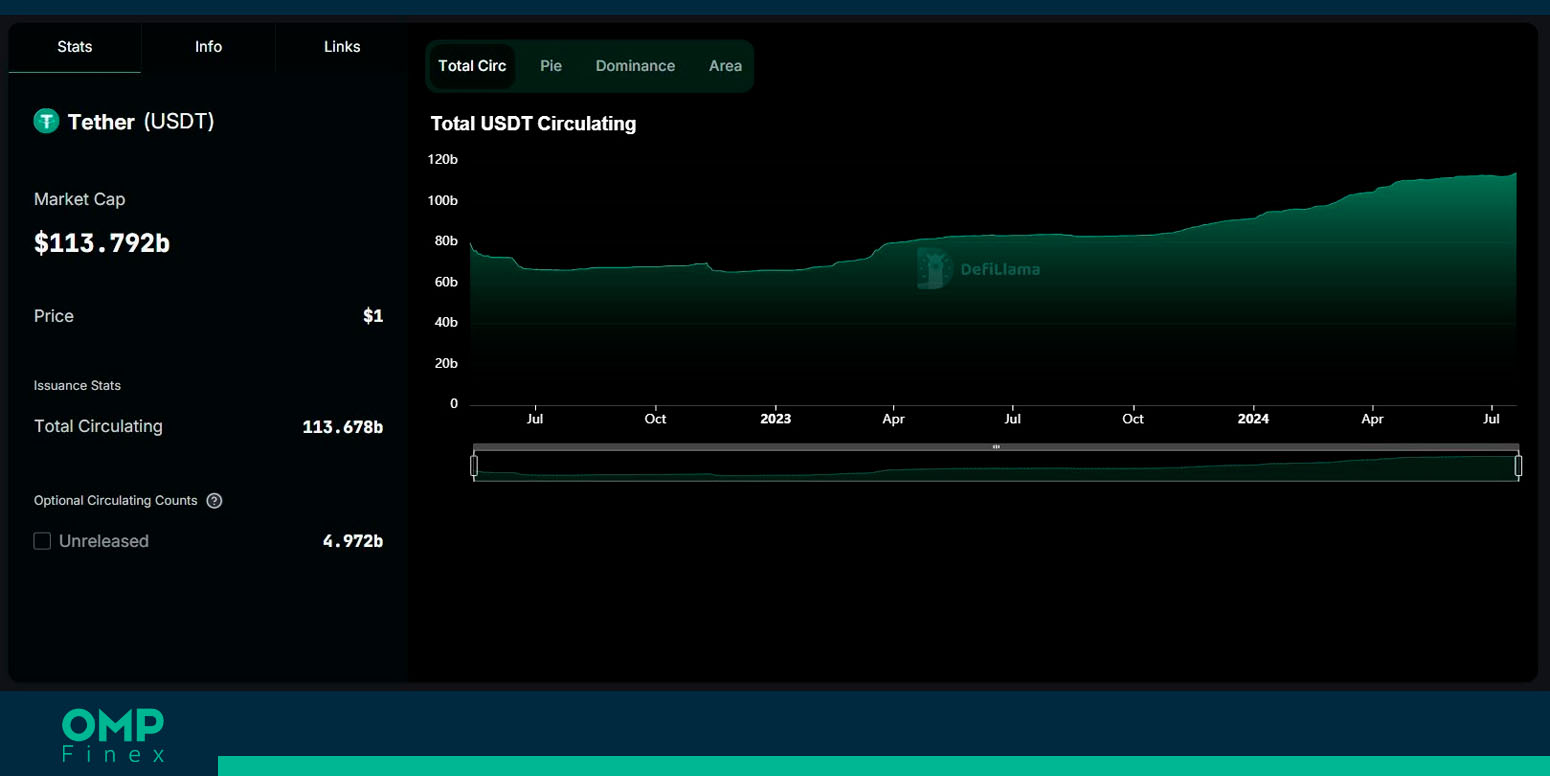The height and width of the screenshot is (776, 1550).
Task: Click the Total Circulating 113.678b value
Action: (343, 427)
